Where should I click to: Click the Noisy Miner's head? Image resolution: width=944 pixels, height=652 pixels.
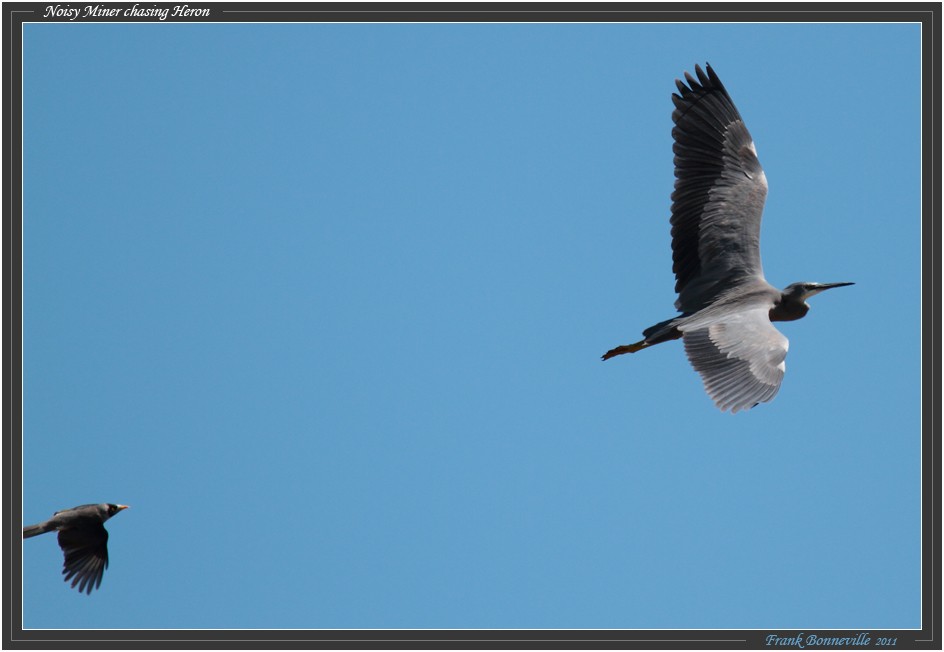click(x=110, y=510)
